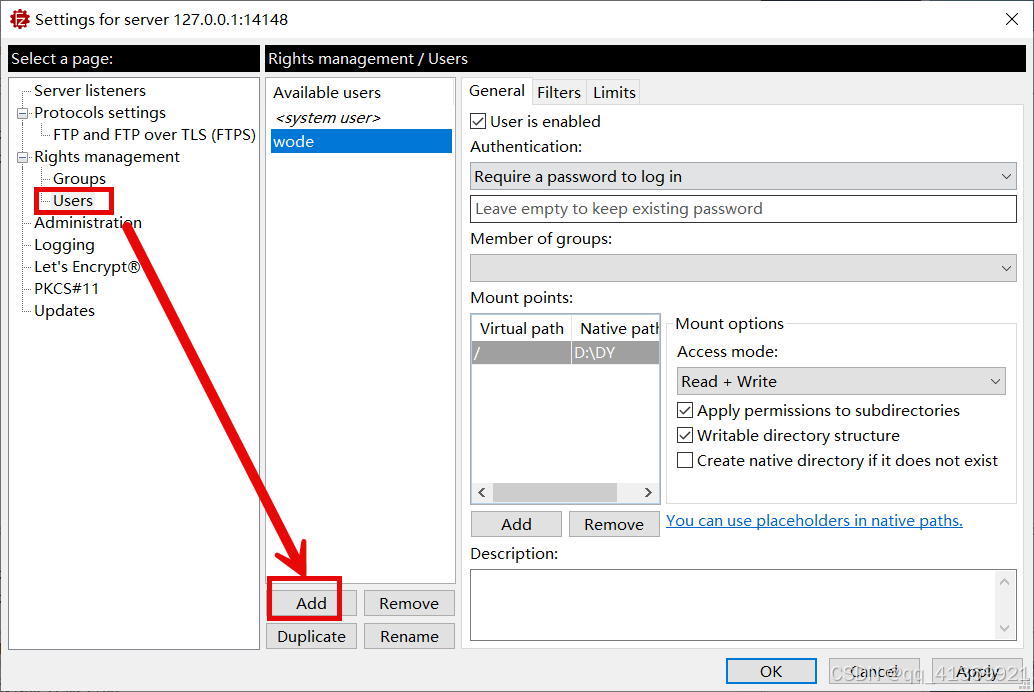Open the Access mode dropdown
The image size is (1034, 692).
[841, 382]
